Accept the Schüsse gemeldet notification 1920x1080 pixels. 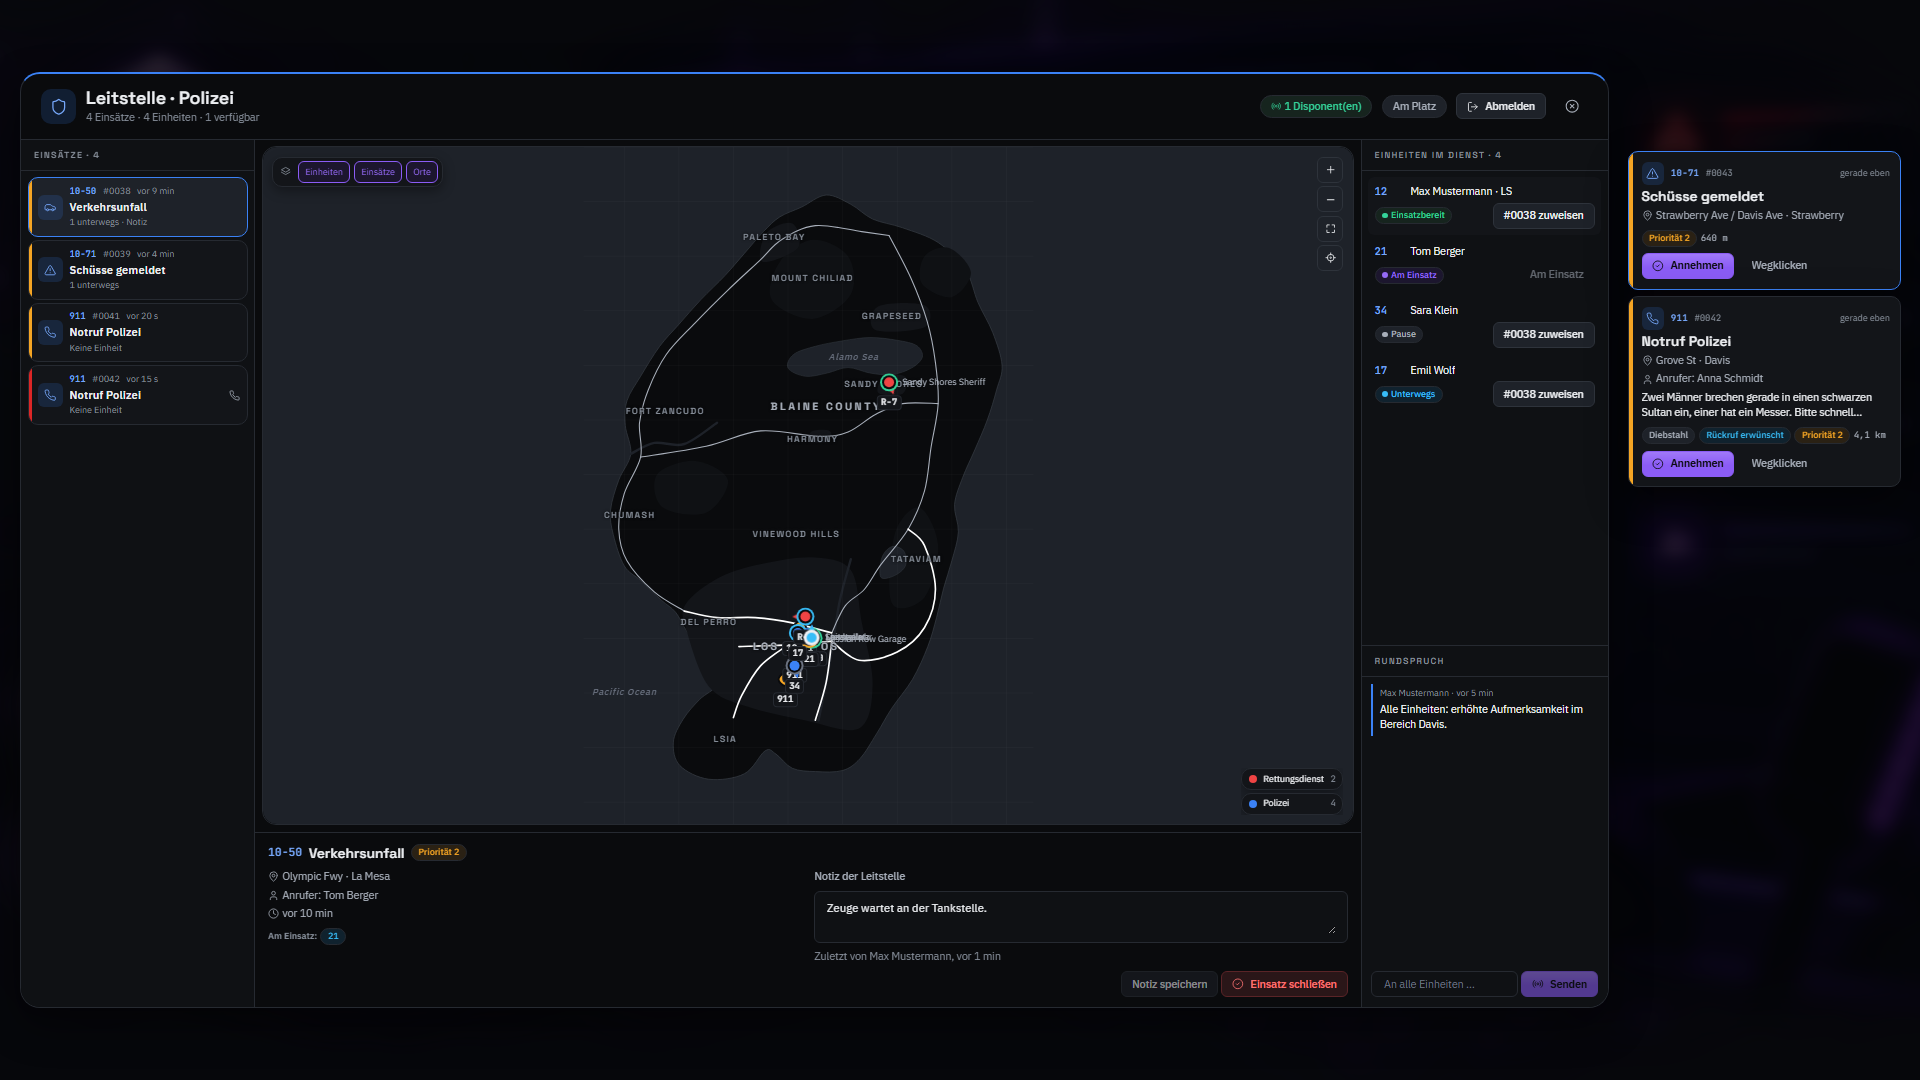click(1687, 266)
